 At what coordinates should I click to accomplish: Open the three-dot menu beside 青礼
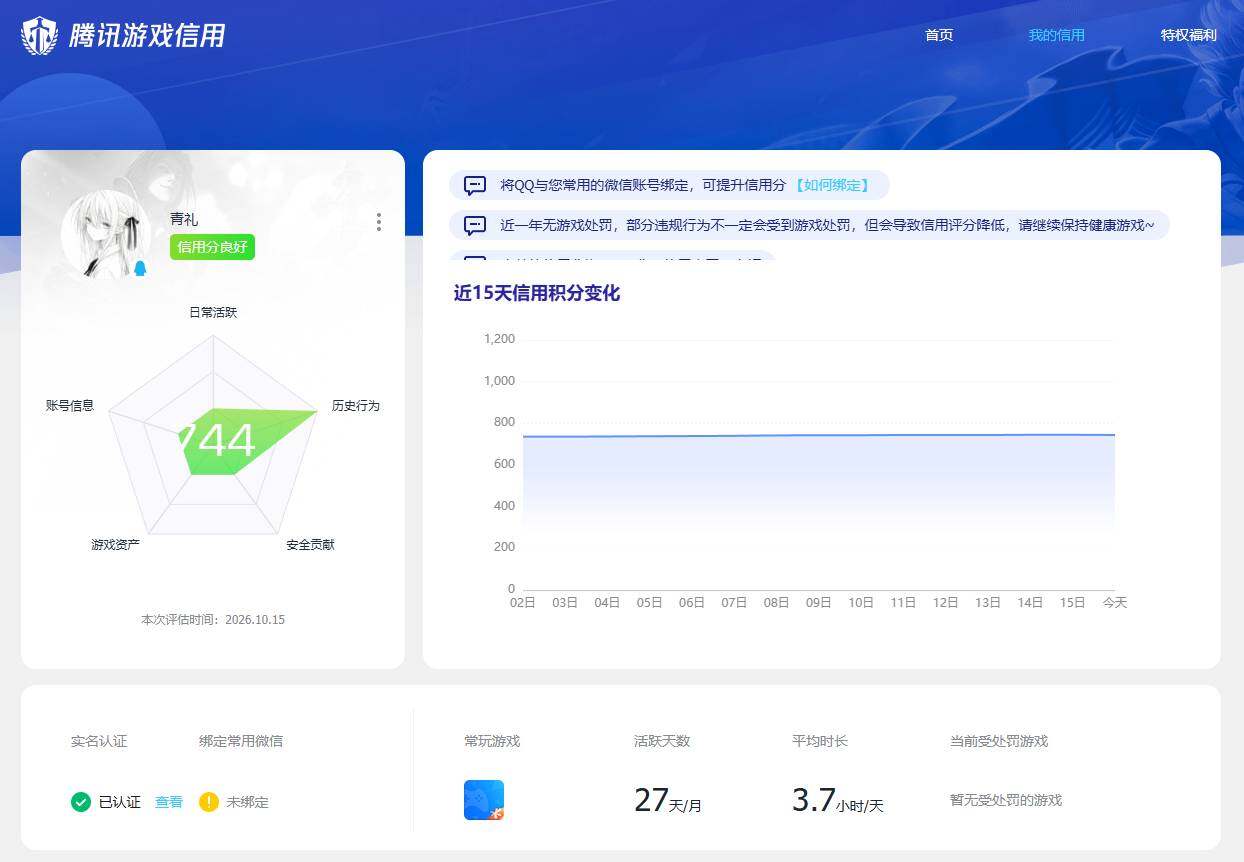pyautogui.click(x=378, y=222)
